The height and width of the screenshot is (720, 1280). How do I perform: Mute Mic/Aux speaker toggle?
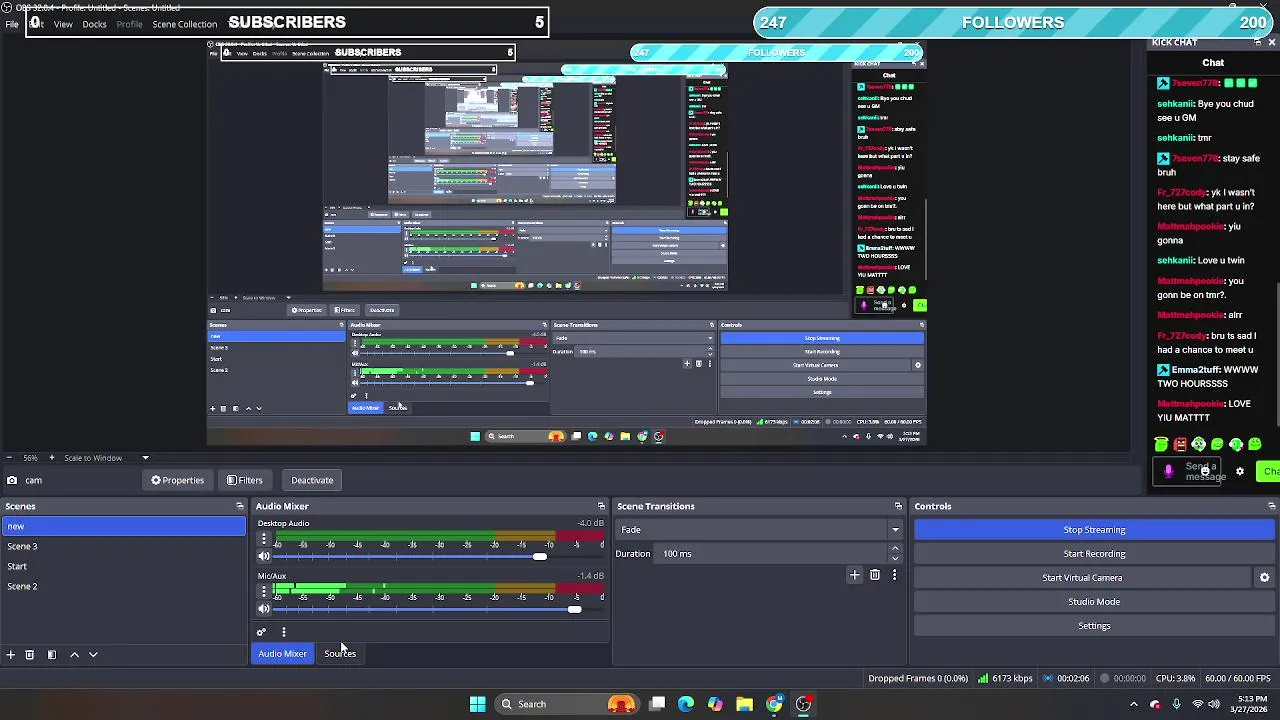point(264,609)
